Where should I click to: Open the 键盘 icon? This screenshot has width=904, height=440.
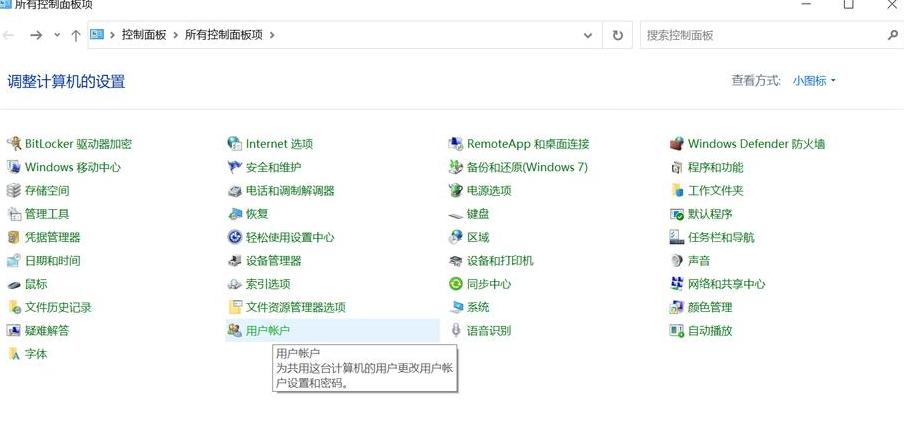(x=456, y=215)
